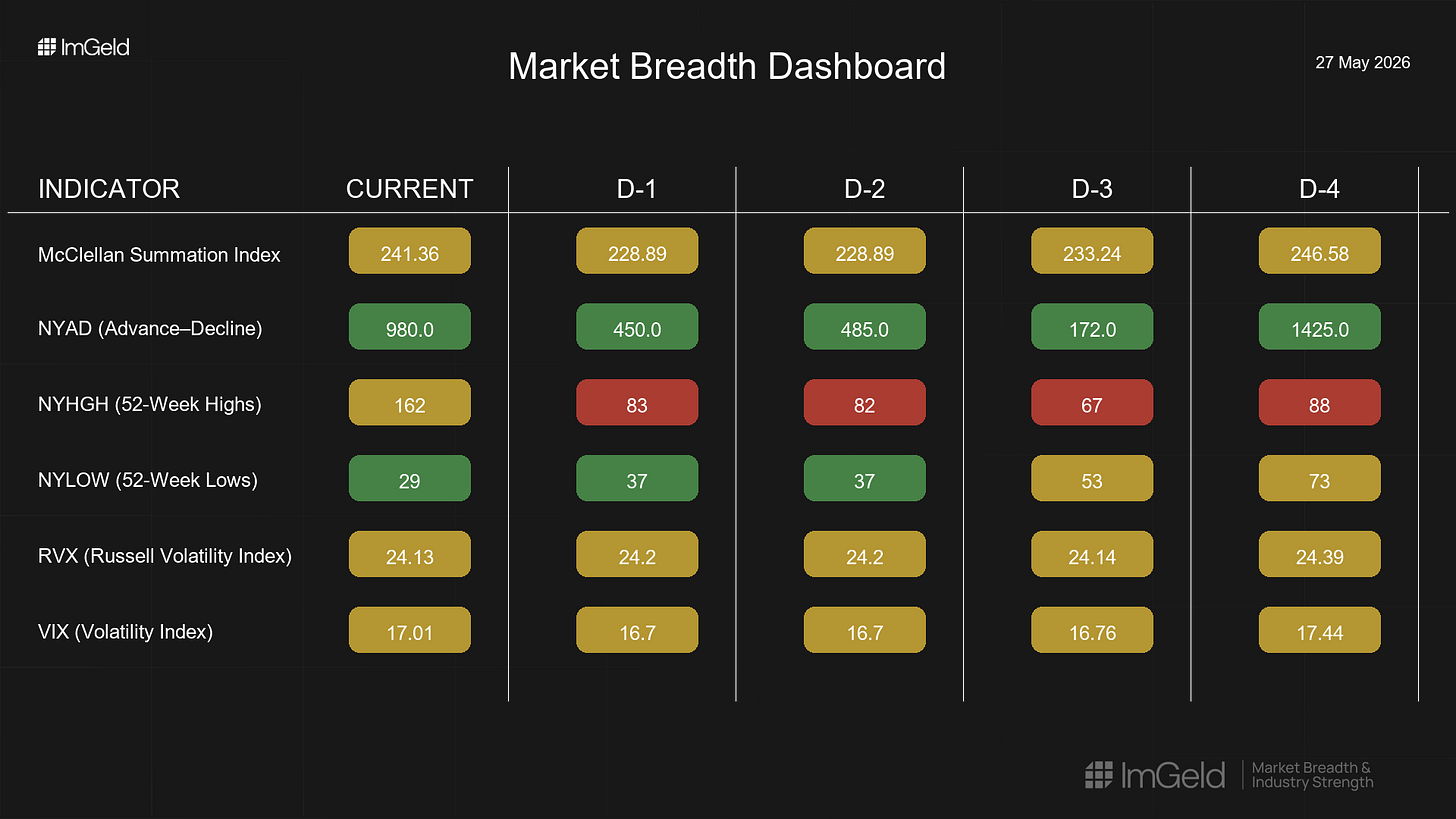The height and width of the screenshot is (819, 1456).
Task: Click the NYHGH D-3 cell showing 67
Action: 1092,403
